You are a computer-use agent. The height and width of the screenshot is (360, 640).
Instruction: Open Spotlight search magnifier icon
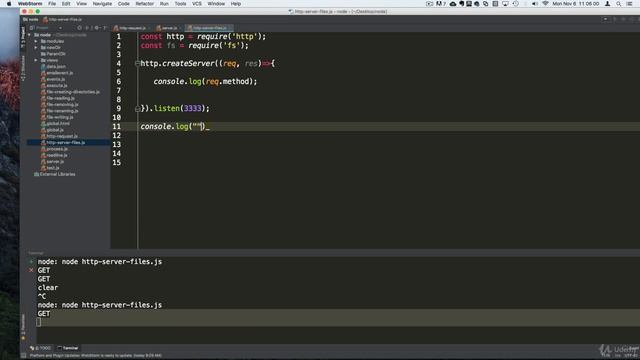(619, 4)
